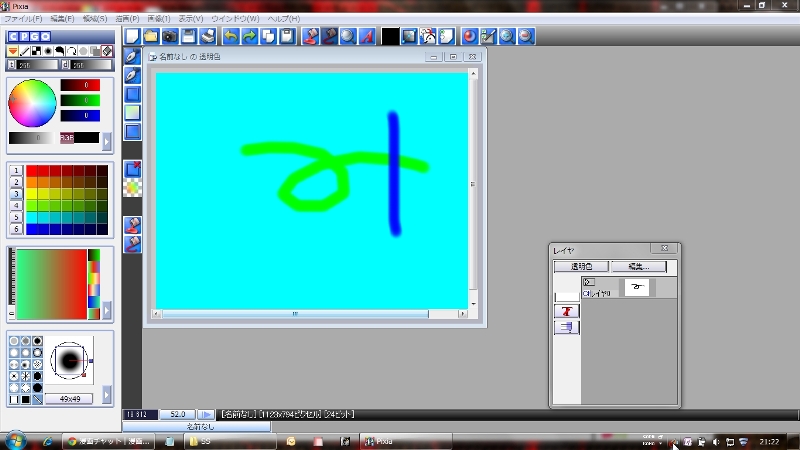
Task: Select the red letter A text tool
Action: pyautogui.click(x=367, y=36)
